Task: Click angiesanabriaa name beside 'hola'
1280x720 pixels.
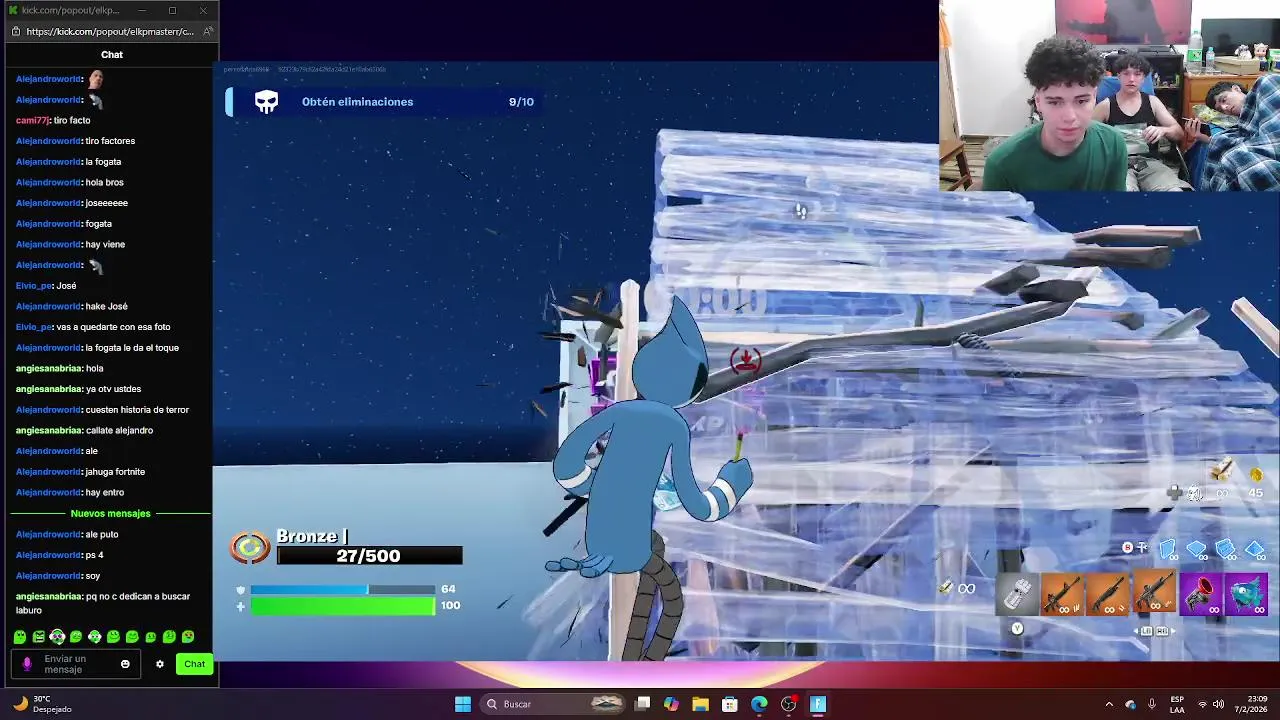Action: coord(49,368)
